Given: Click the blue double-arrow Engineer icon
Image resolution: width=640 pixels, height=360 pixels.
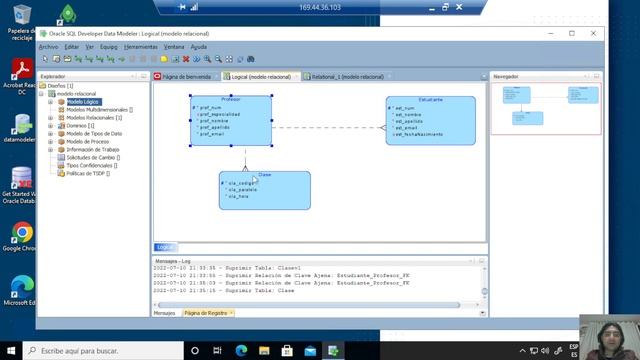Looking at the screenshot, I should (x=197, y=59).
